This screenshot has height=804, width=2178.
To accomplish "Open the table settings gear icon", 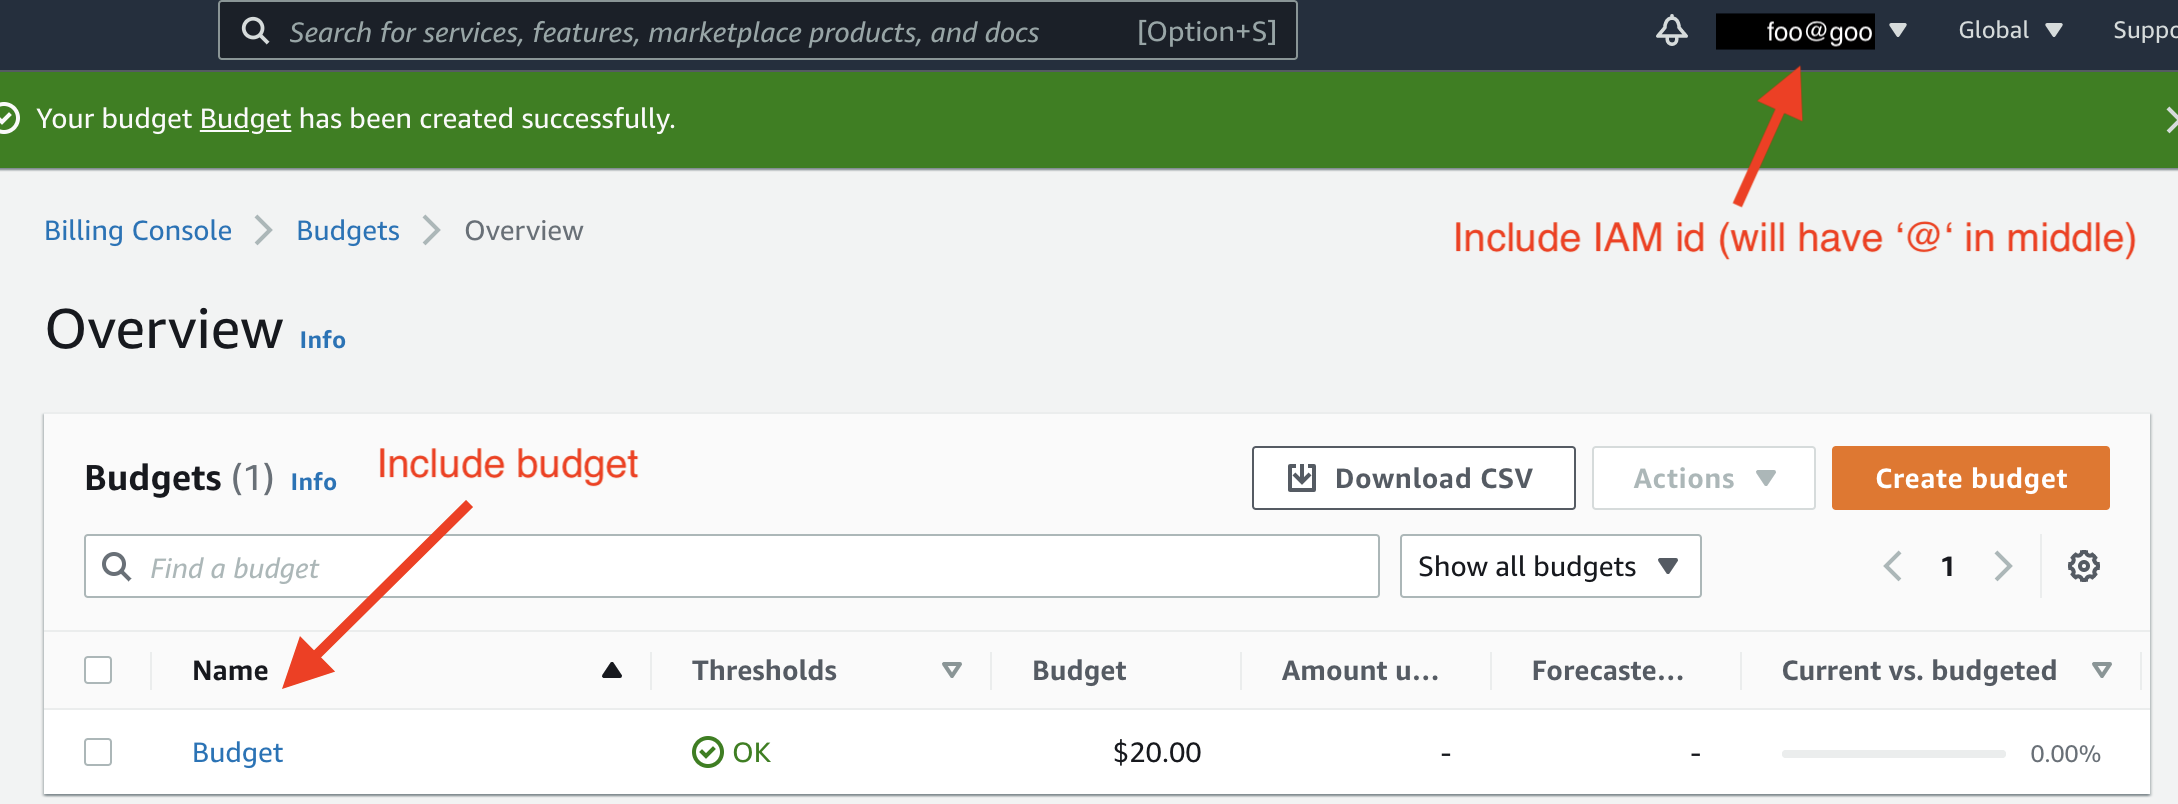I will tap(2083, 566).
